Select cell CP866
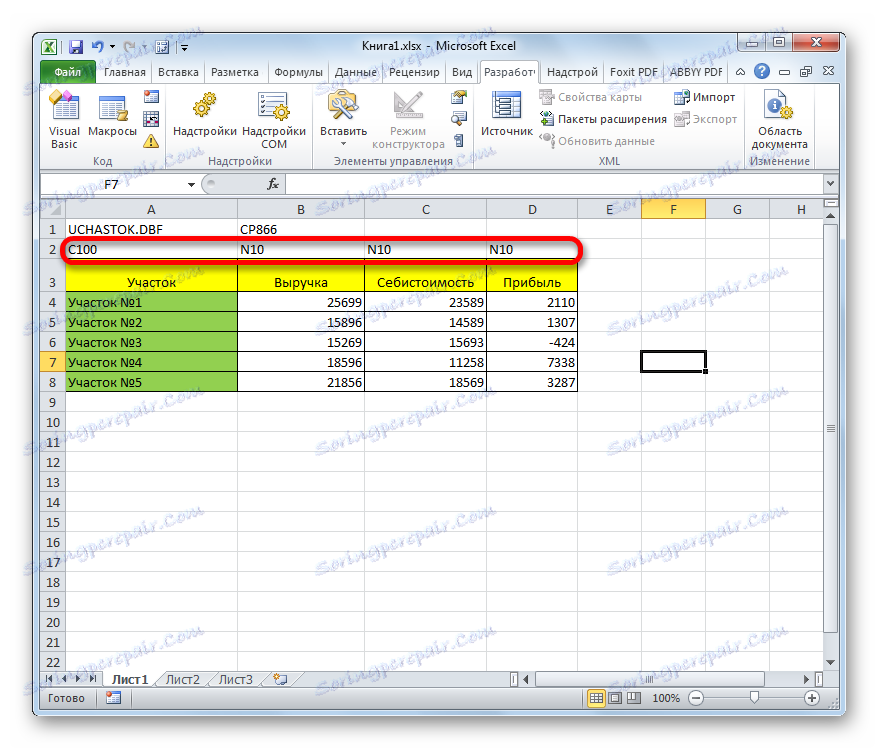This screenshot has width=879, height=749. click(301, 229)
